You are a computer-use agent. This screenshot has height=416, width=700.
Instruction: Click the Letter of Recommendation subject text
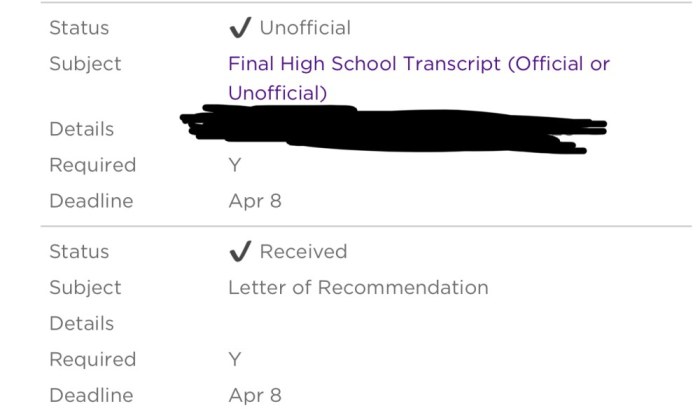[358, 288]
